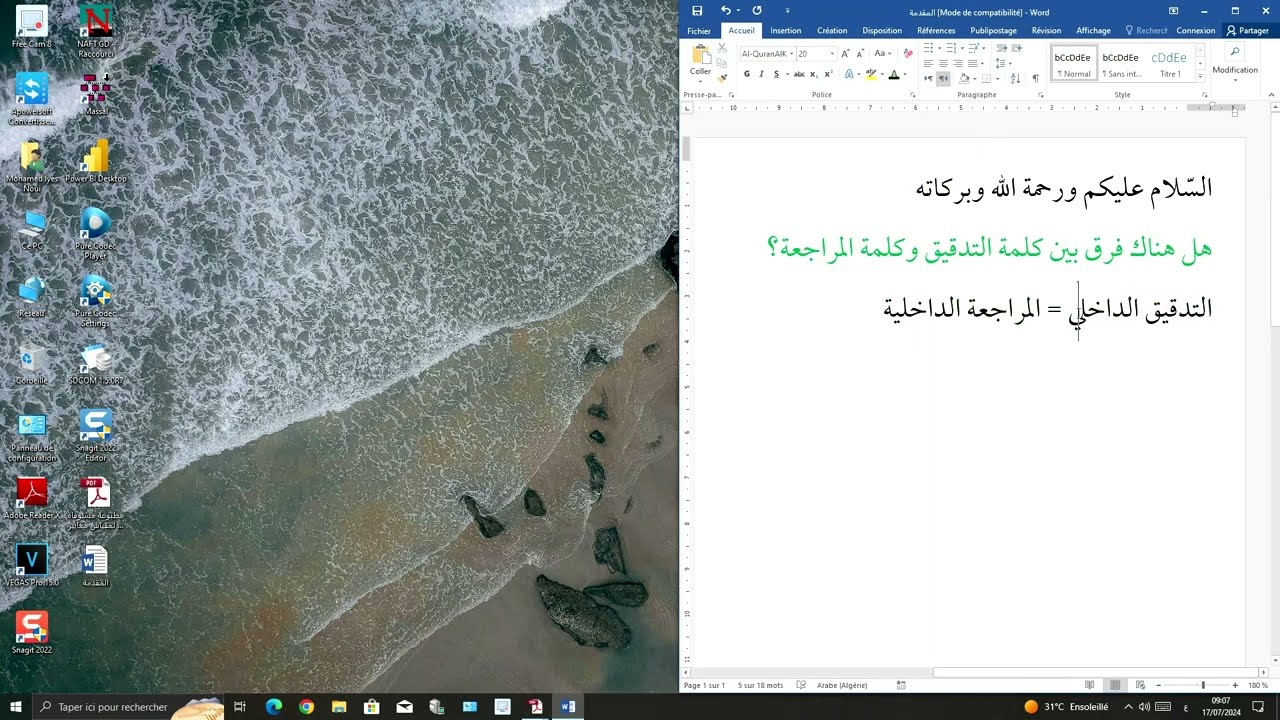This screenshot has width=1280, height=720.
Task: Apply bold formatting (G button)
Action: coord(746,74)
